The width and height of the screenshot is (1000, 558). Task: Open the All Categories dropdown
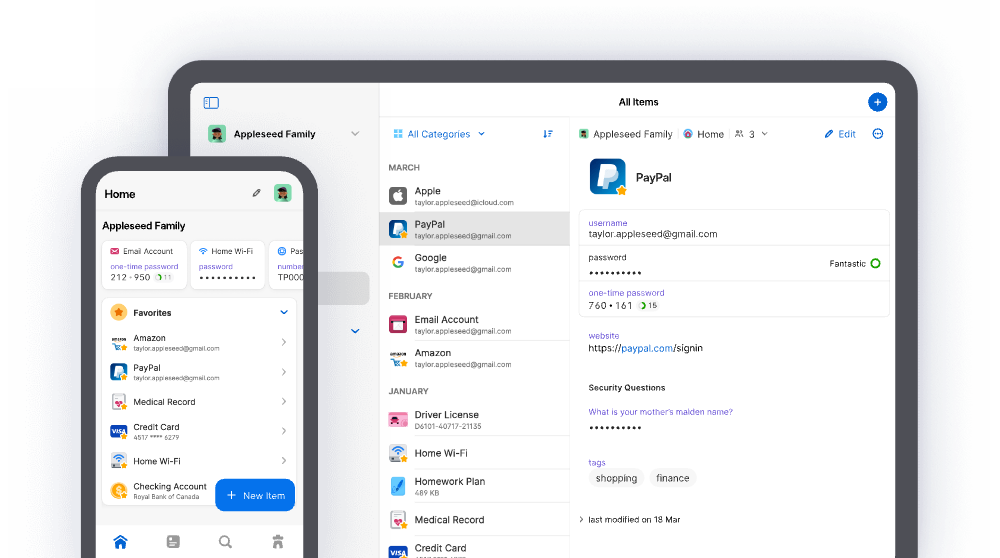(439, 134)
